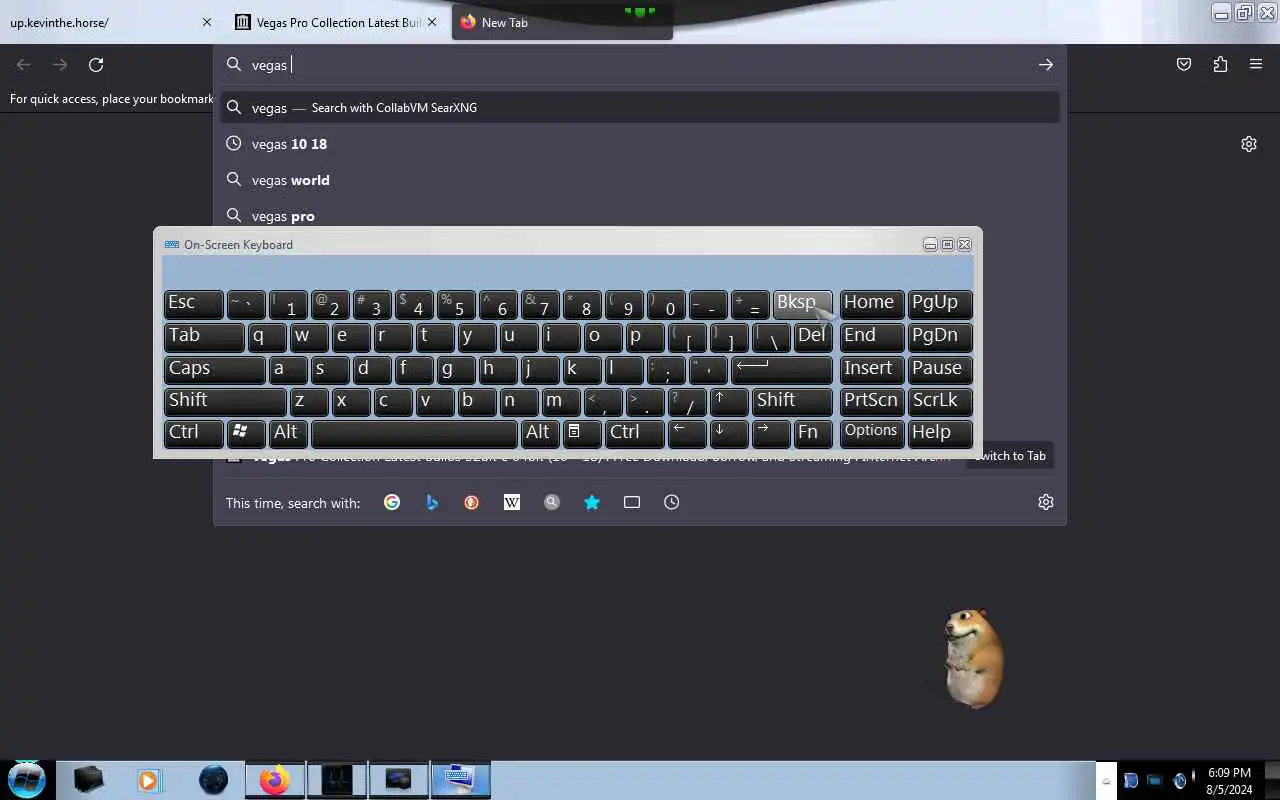Search history using the clock icon
Viewport: 1280px width, 800px height.
tap(672, 502)
